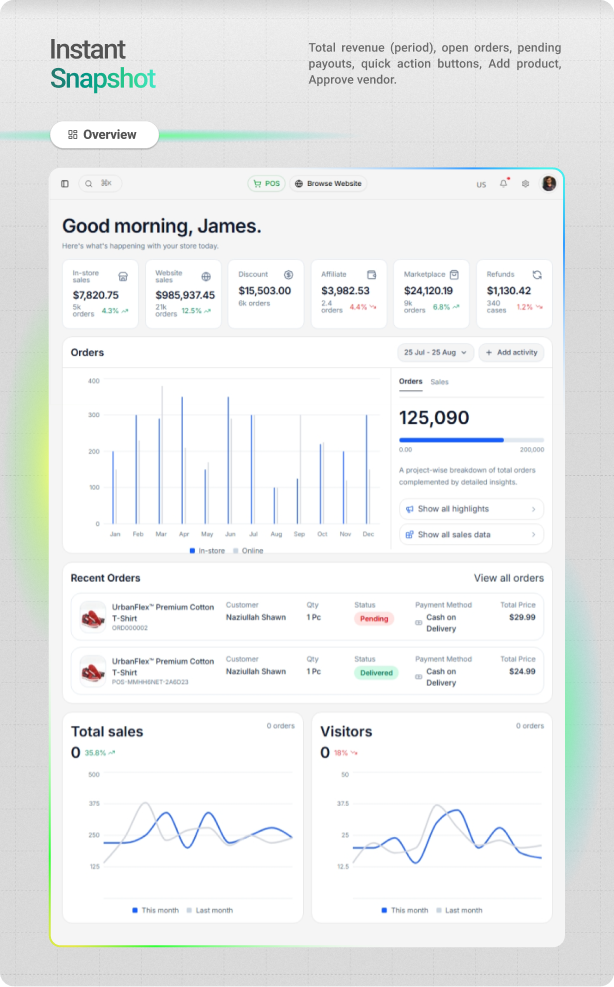This screenshot has height=987, width=614.
Task: Open the POS button
Action: [x=266, y=183]
